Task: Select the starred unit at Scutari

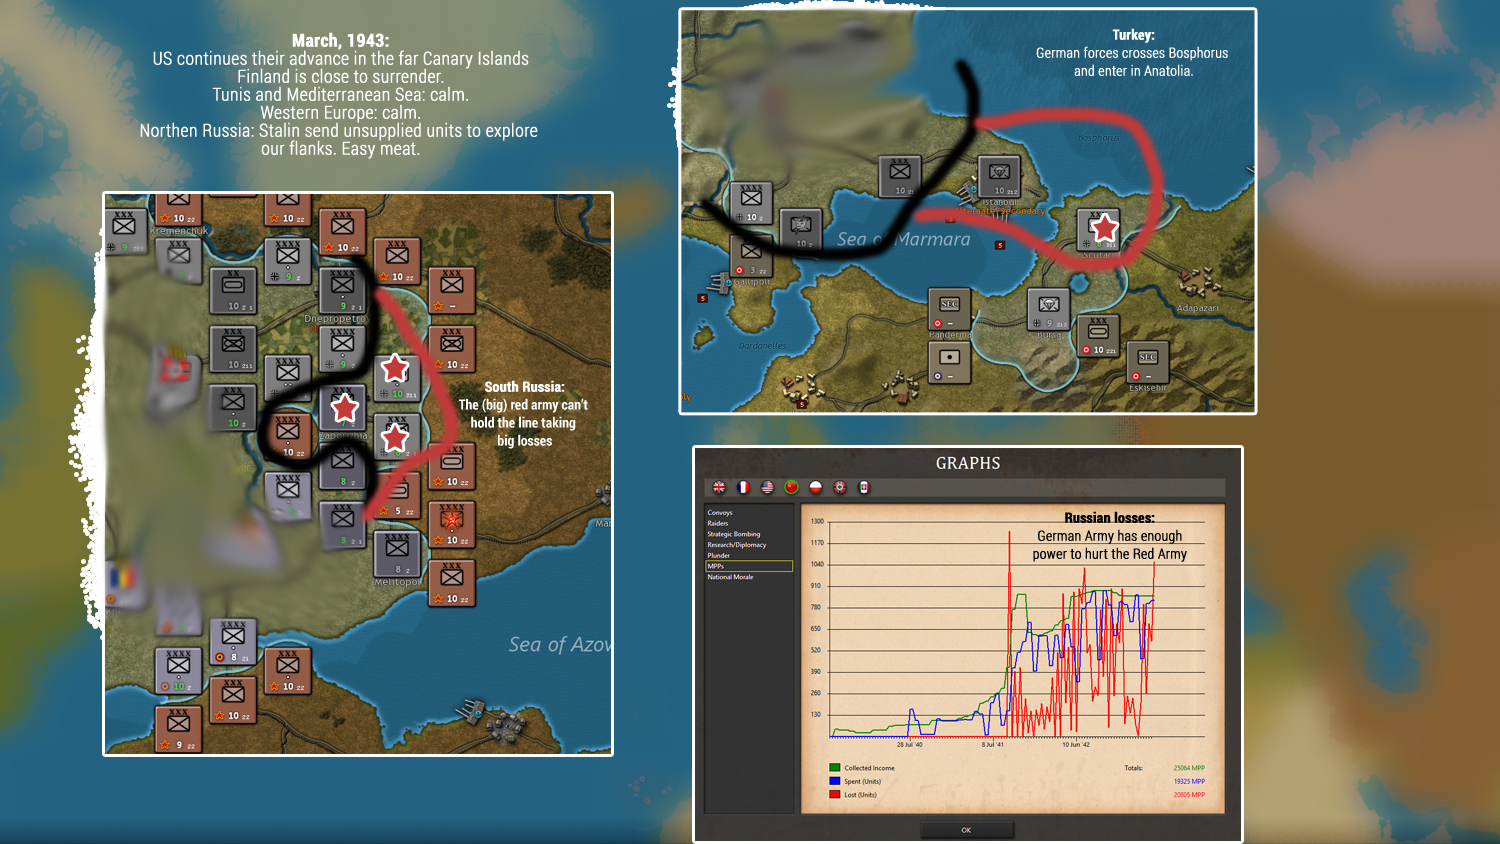Action: [x=1097, y=231]
